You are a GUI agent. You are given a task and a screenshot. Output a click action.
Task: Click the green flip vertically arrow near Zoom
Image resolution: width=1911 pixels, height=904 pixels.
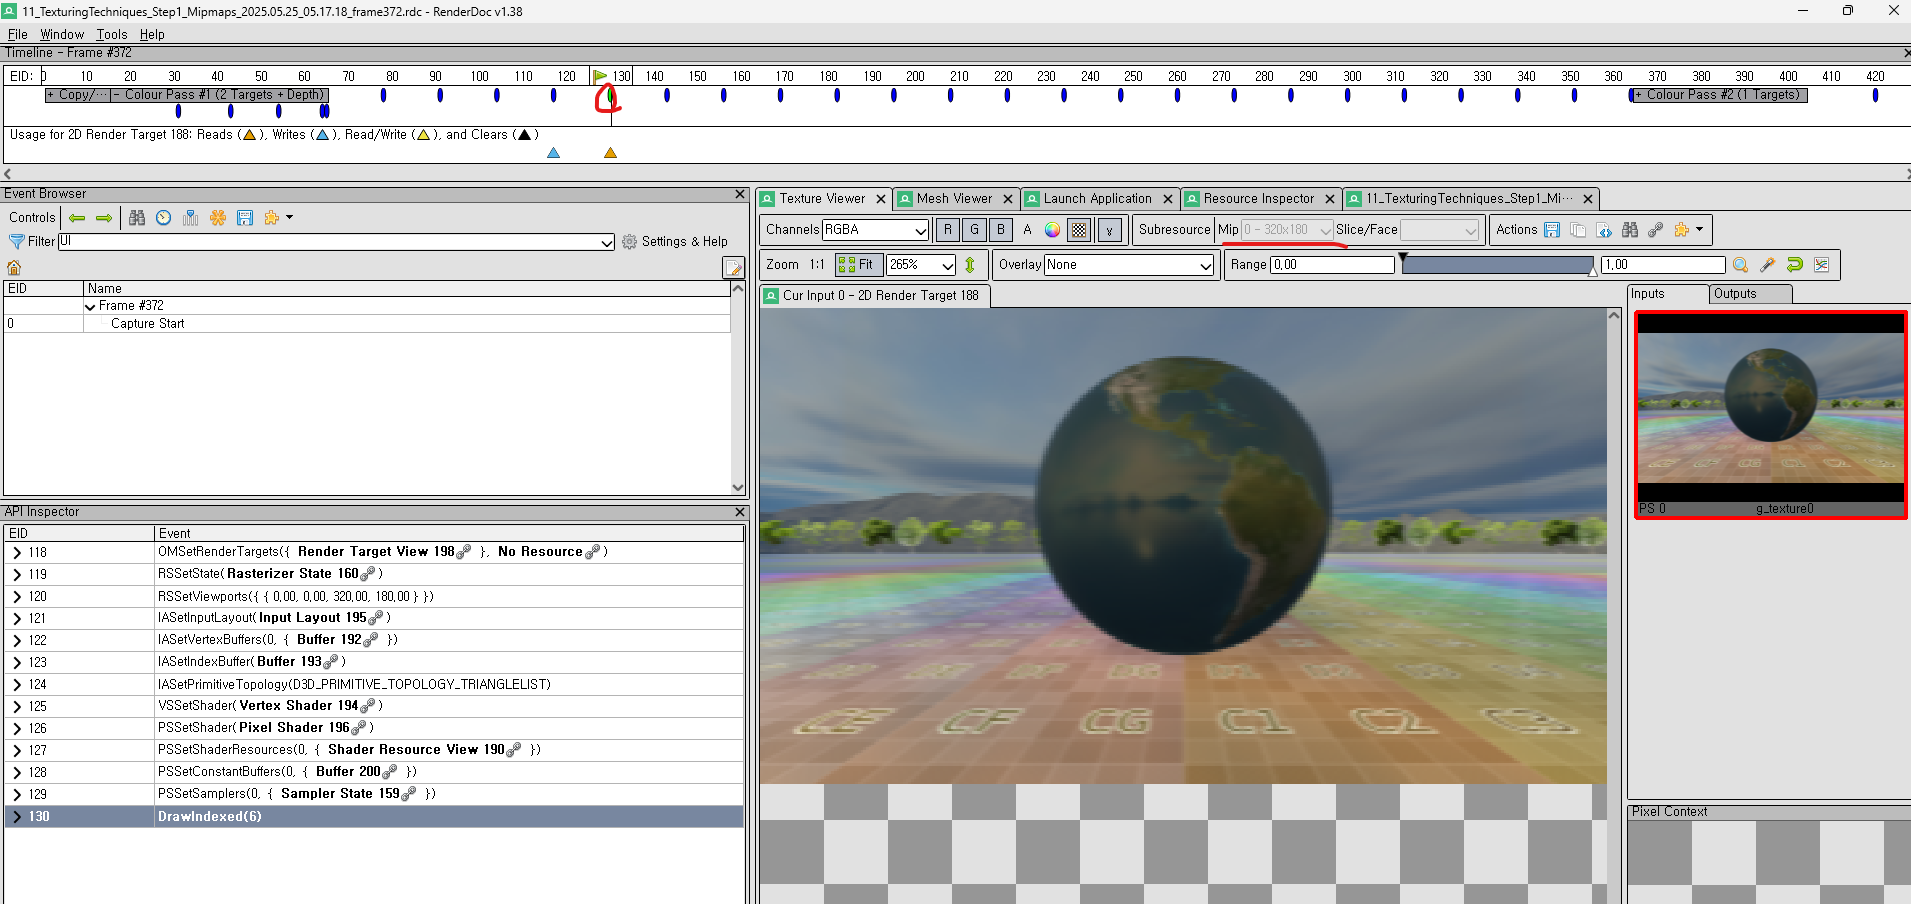click(970, 265)
